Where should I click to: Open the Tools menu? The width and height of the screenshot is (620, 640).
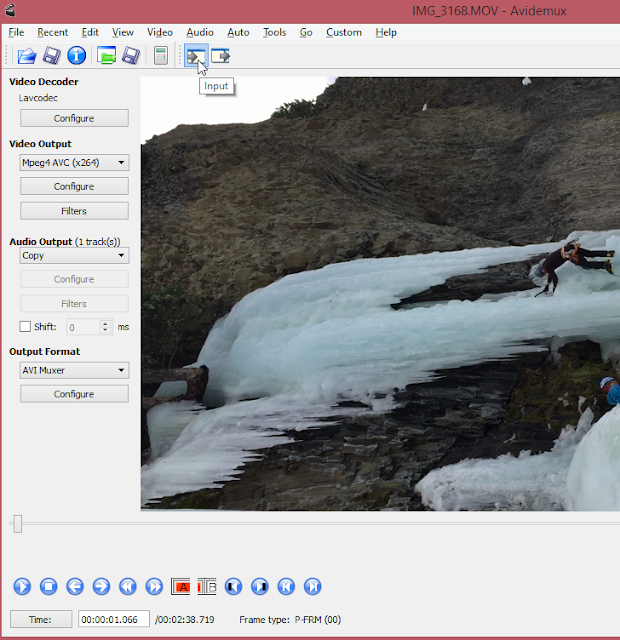click(x=274, y=32)
